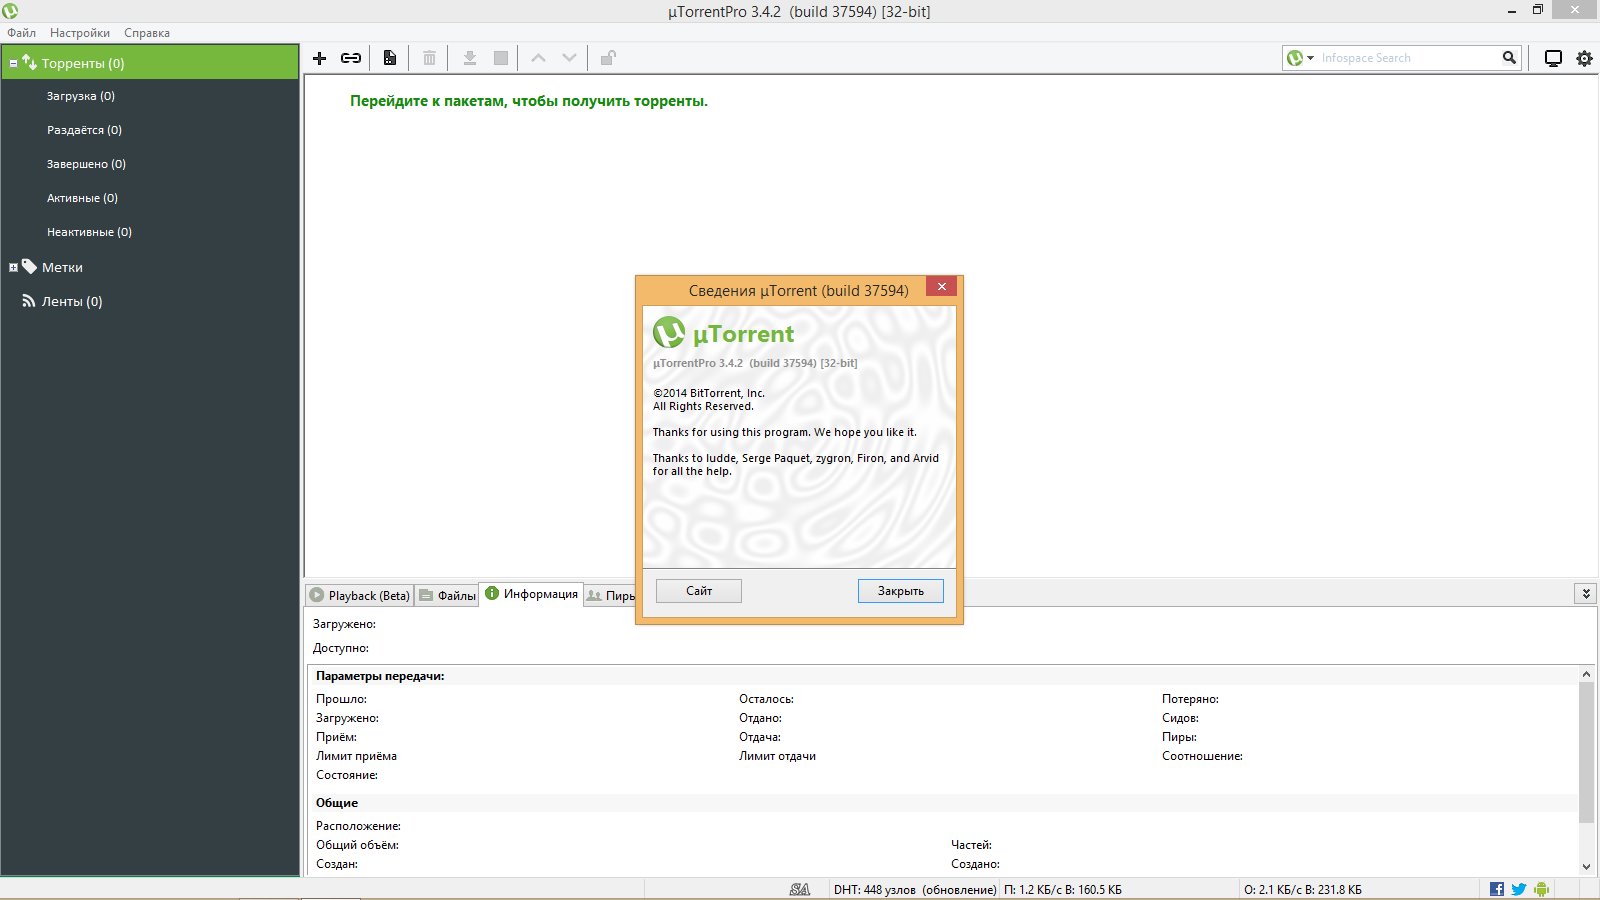Click the Параметры передачи header
Viewport: 1600px width, 900px height.
point(380,676)
